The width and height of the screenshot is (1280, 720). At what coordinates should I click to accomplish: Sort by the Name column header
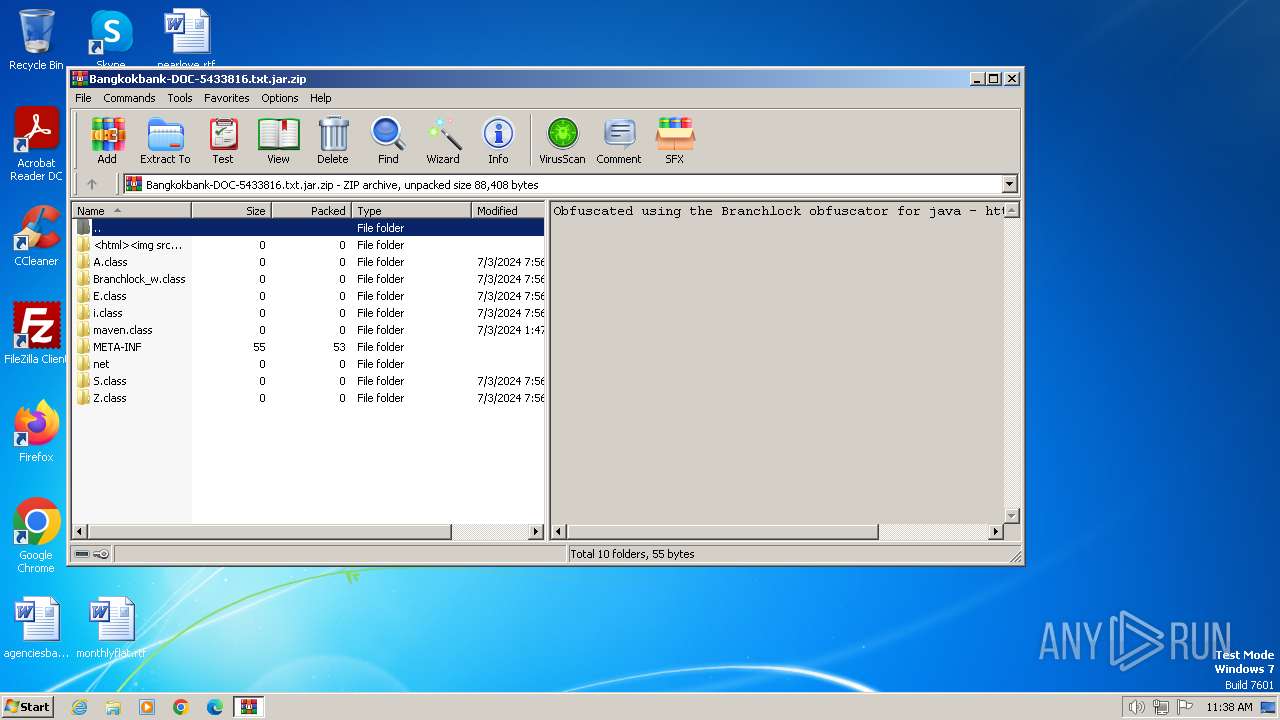131,210
